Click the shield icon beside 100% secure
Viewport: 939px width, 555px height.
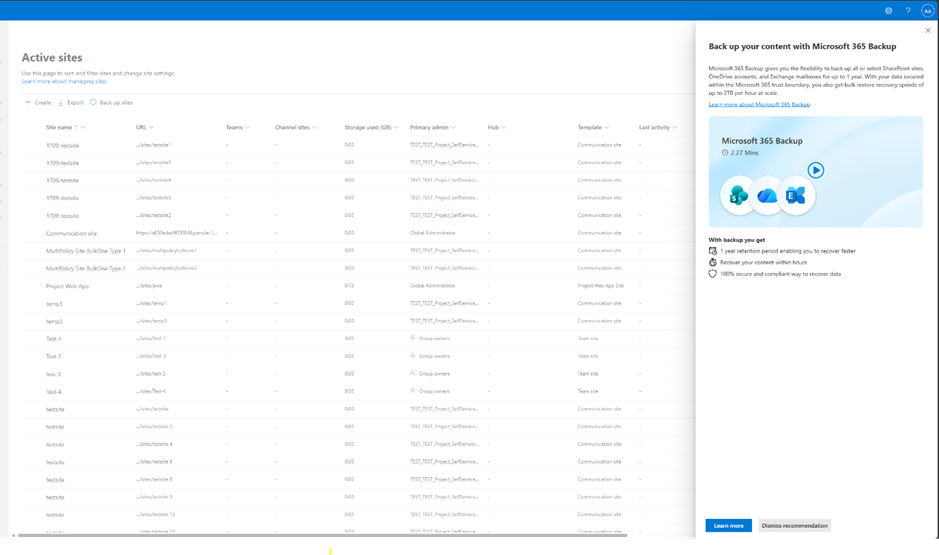(x=713, y=274)
